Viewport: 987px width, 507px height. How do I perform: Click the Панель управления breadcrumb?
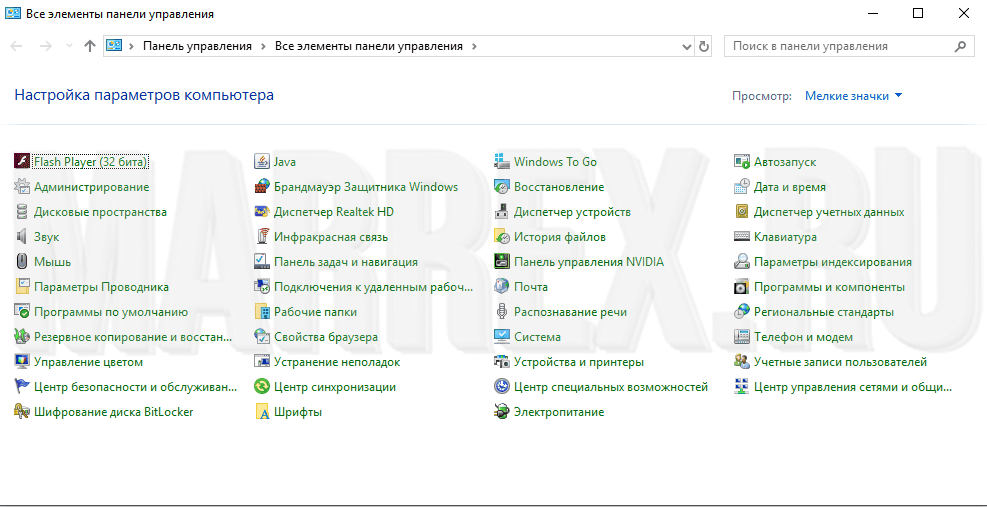(x=197, y=47)
